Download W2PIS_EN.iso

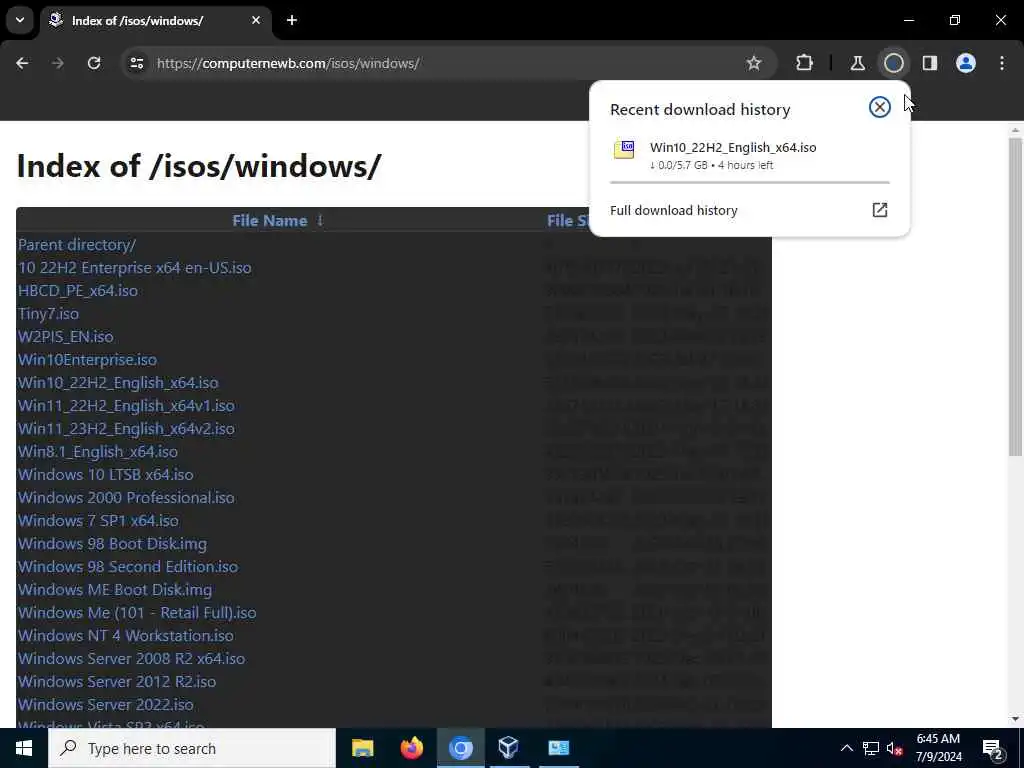pos(65,336)
